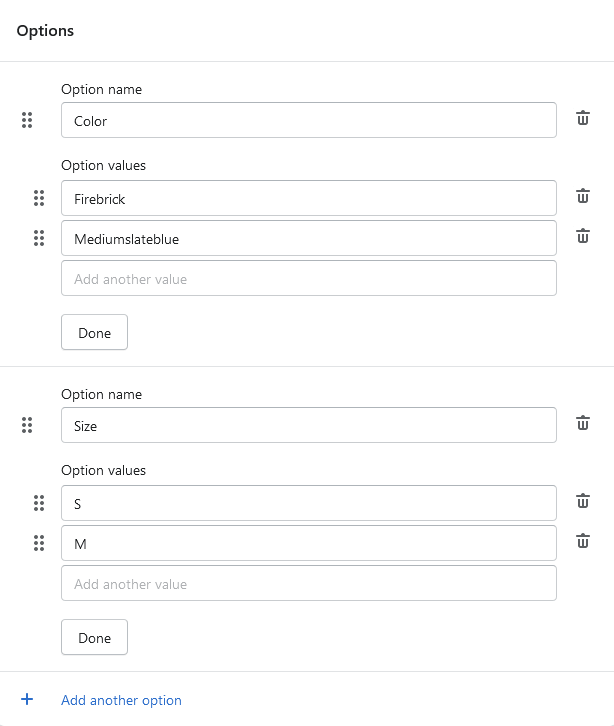Click Add another value field under Size
614x726 pixels.
308,583
